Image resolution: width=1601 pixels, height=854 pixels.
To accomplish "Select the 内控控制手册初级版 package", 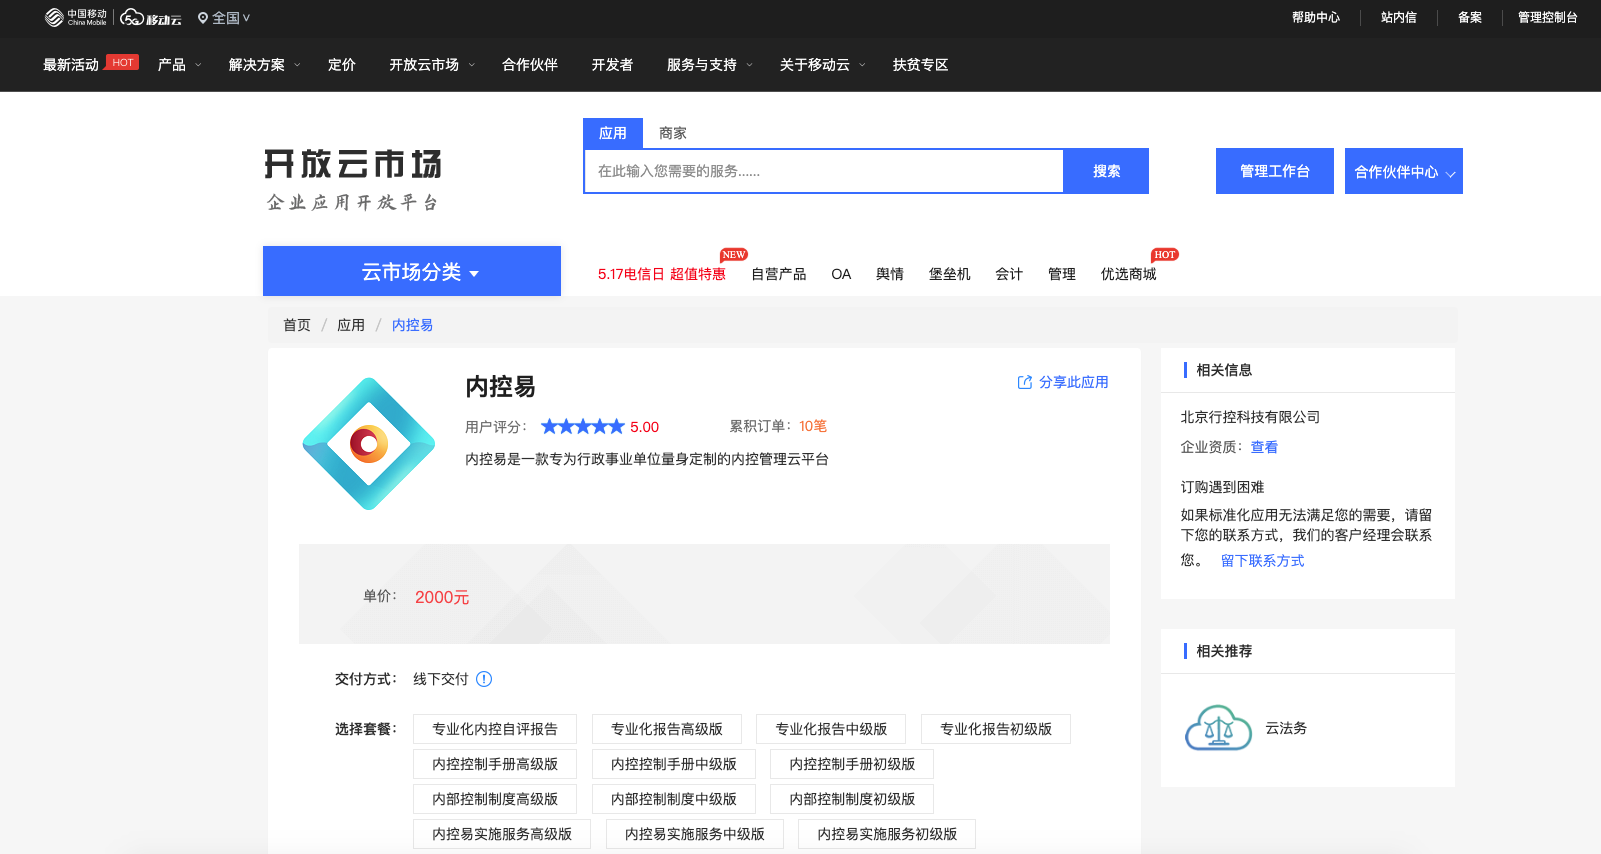I will (852, 764).
